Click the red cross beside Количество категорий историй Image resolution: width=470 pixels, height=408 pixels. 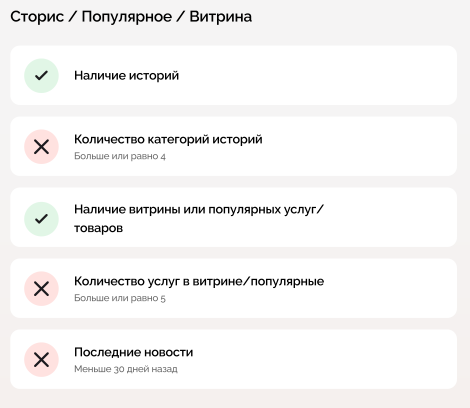tap(41, 147)
